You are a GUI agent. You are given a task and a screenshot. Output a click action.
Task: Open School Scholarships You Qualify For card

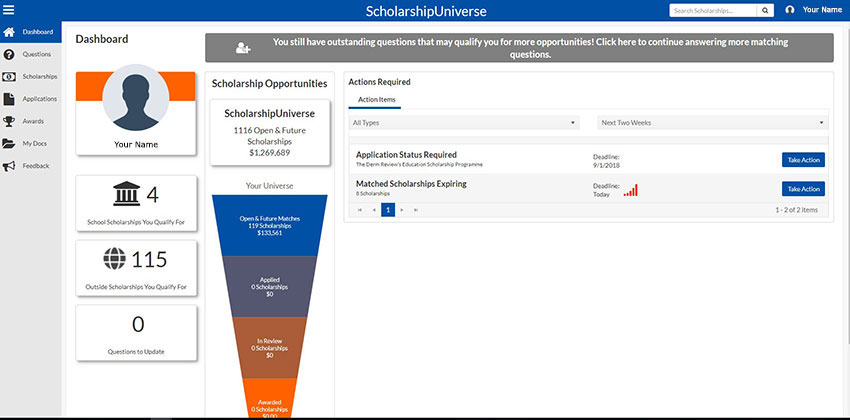coord(136,203)
